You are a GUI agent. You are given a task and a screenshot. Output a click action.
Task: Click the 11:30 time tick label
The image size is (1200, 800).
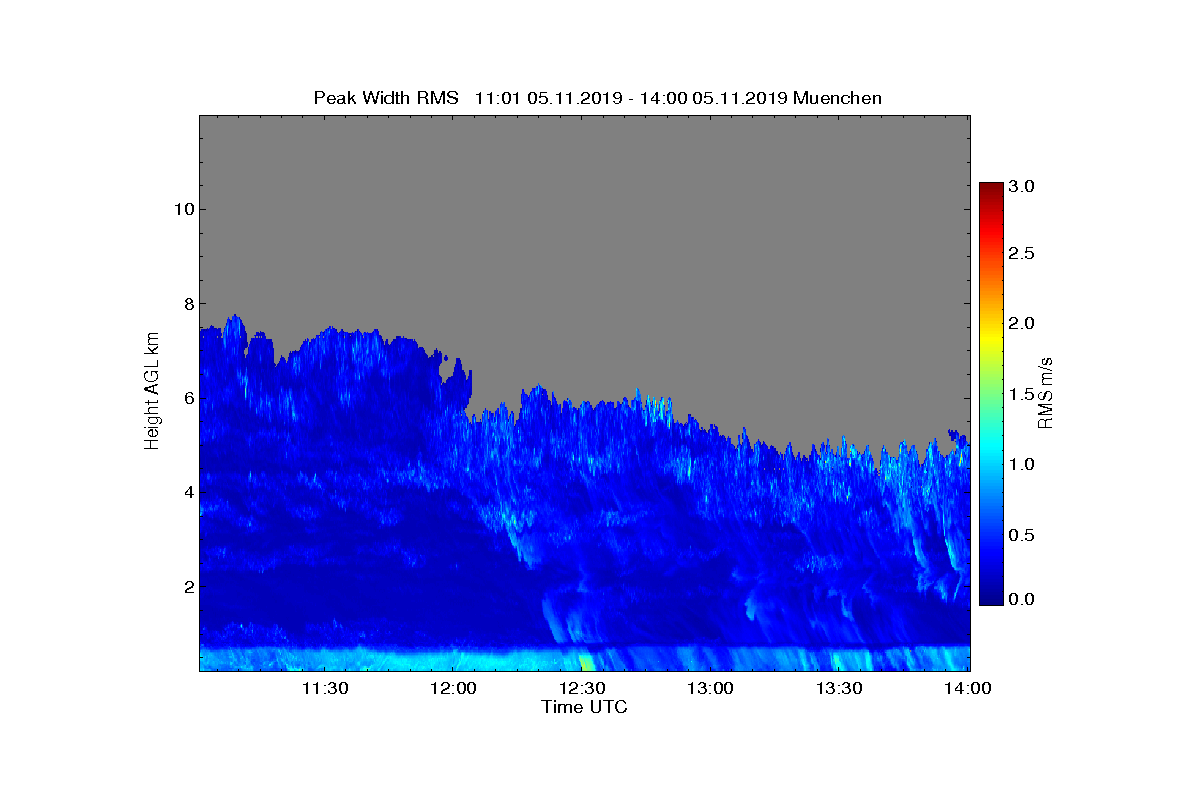tap(325, 688)
